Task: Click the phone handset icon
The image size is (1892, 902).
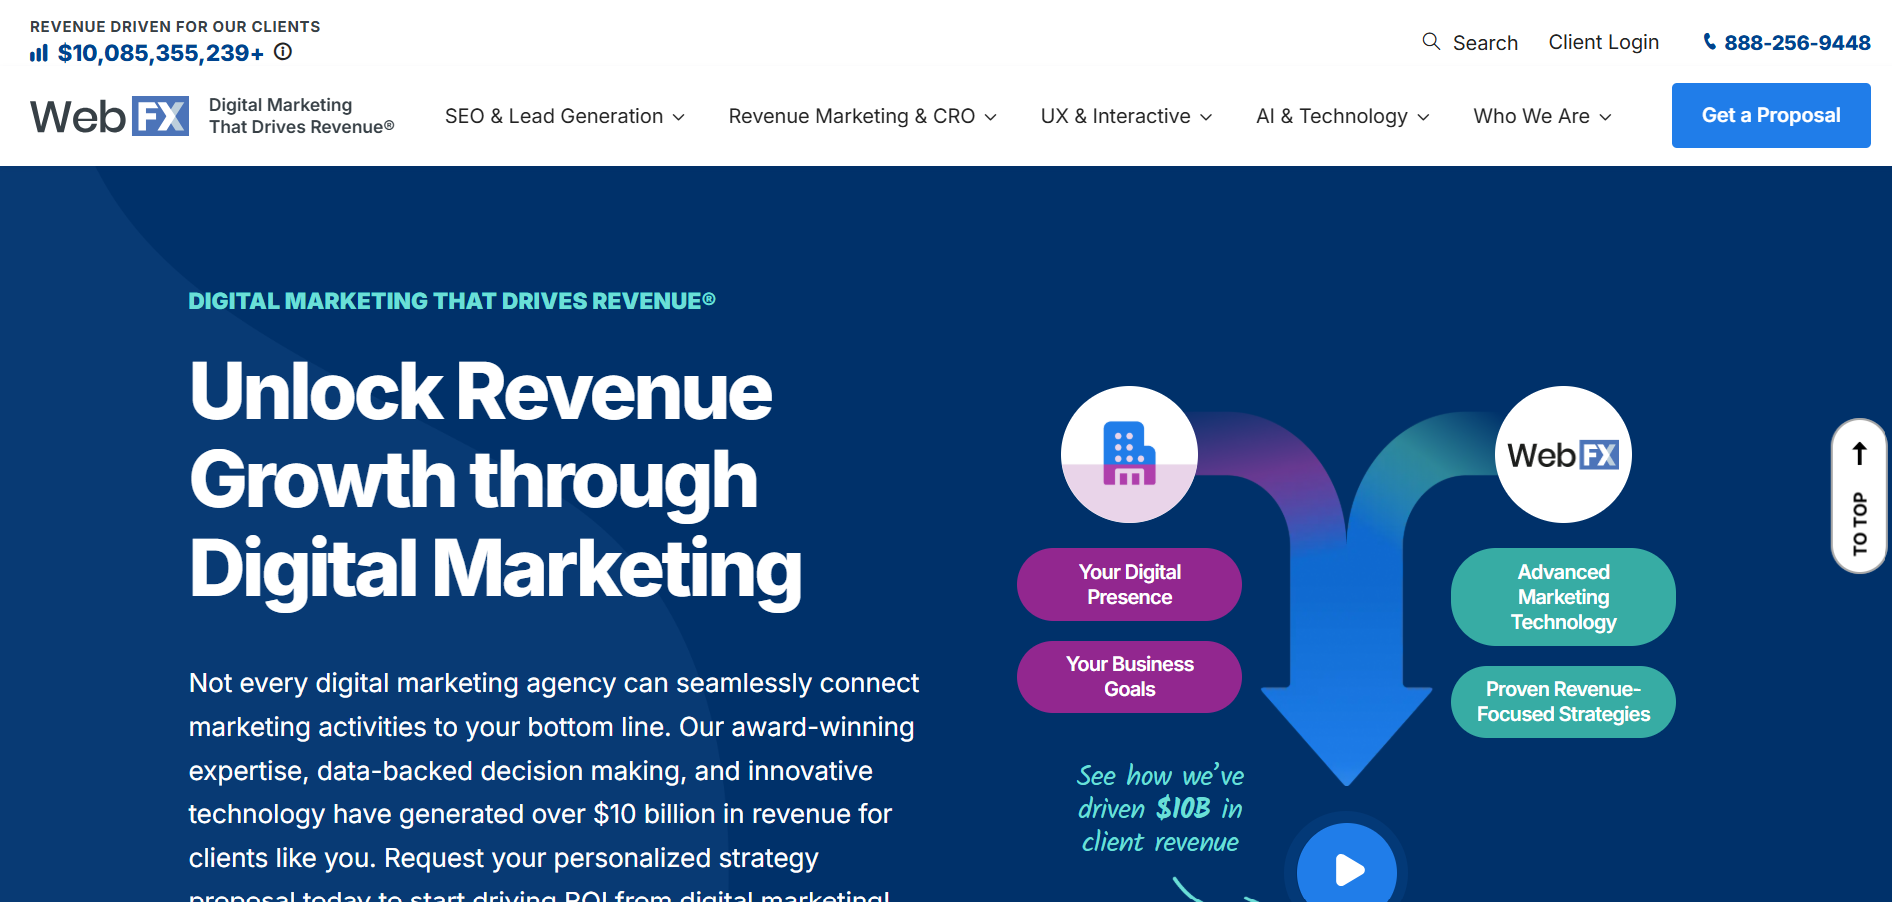Action: pyautogui.click(x=1709, y=42)
